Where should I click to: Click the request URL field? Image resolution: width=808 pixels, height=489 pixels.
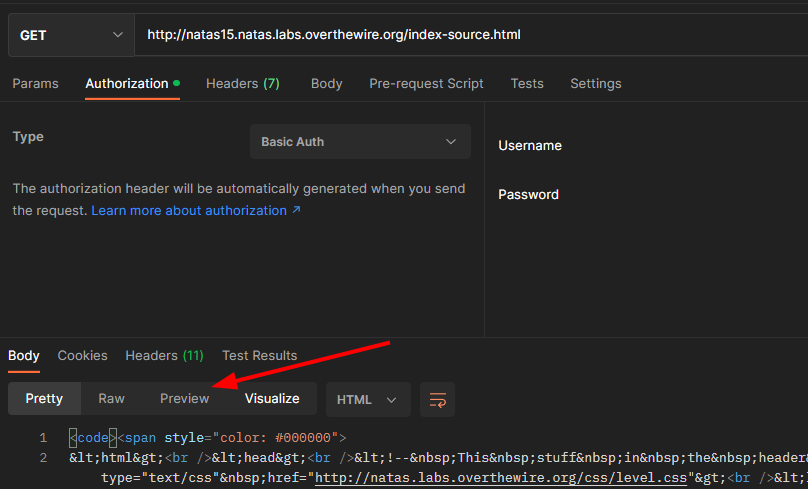[470, 35]
